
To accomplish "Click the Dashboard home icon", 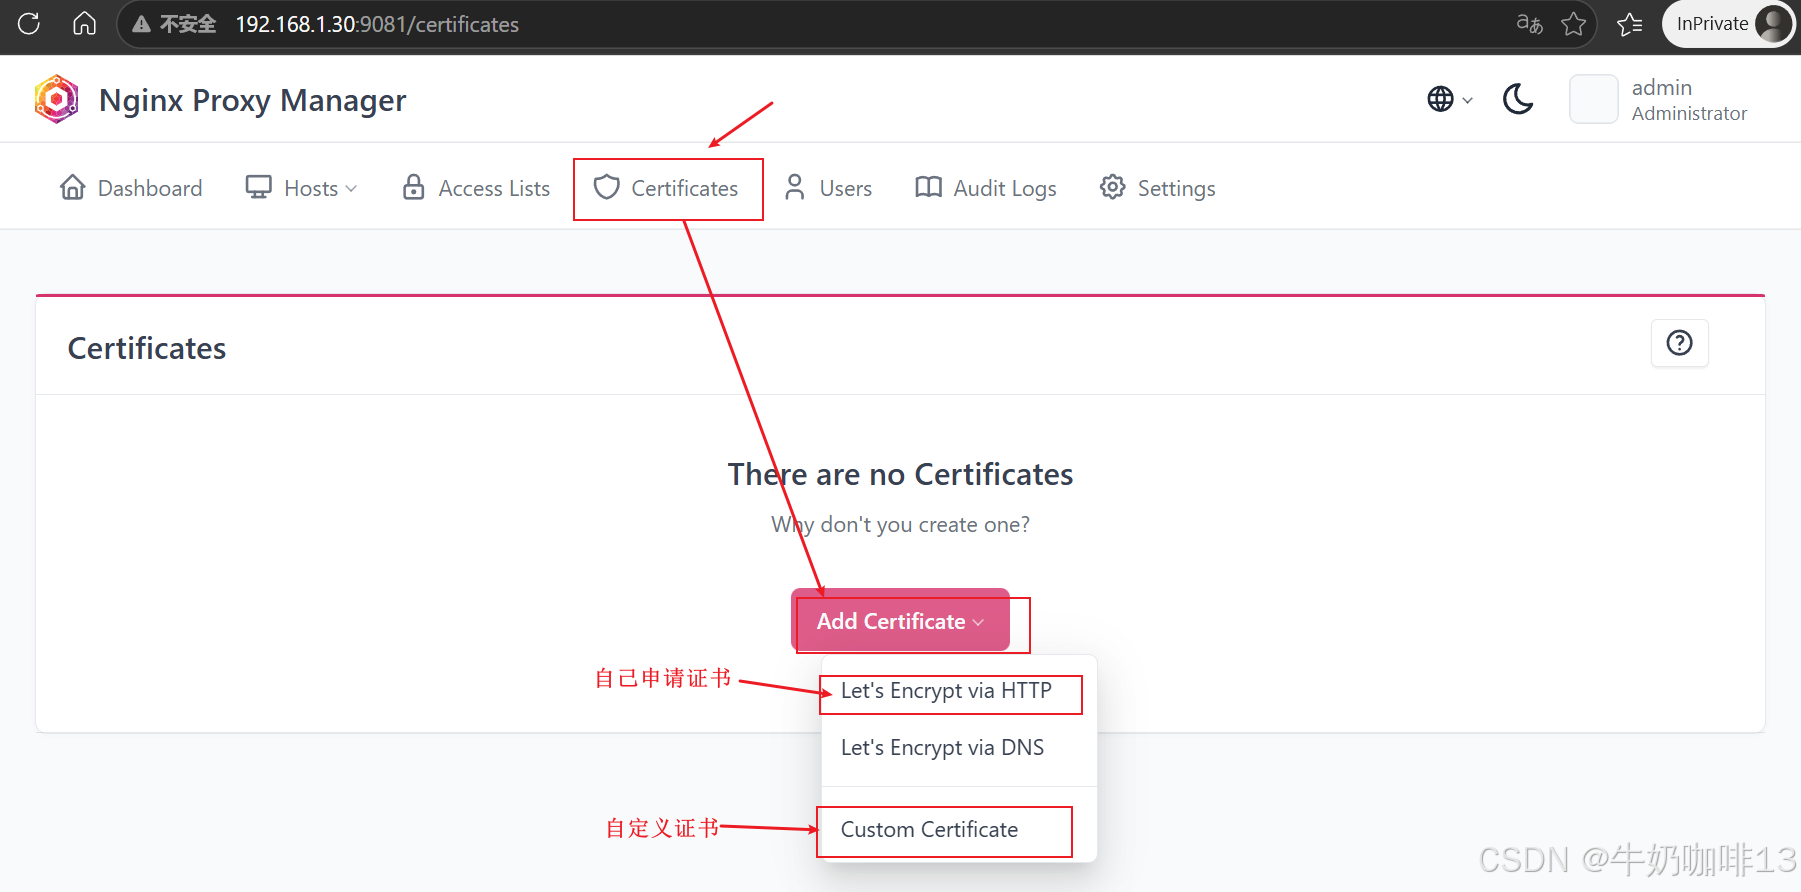I will 73,187.
